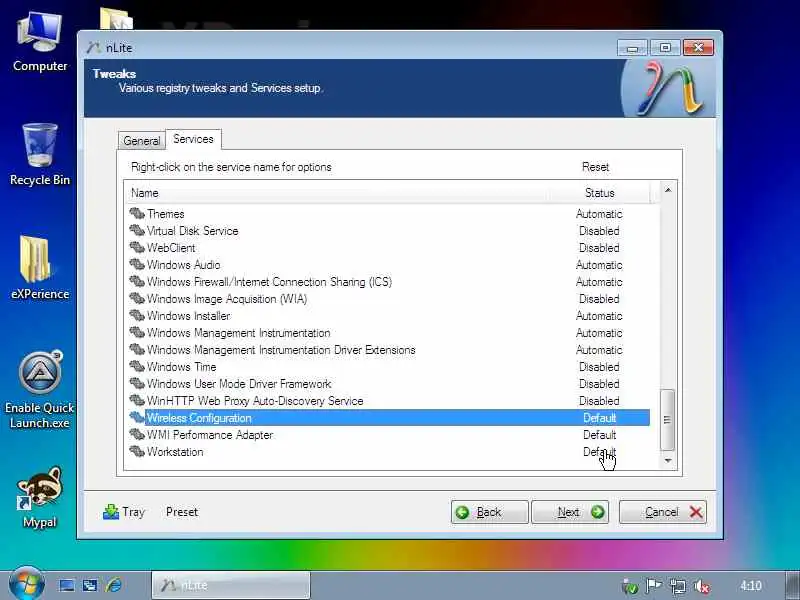Click the flag icon in system tray
This screenshot has width=800, height=600.
pos(654,586)
